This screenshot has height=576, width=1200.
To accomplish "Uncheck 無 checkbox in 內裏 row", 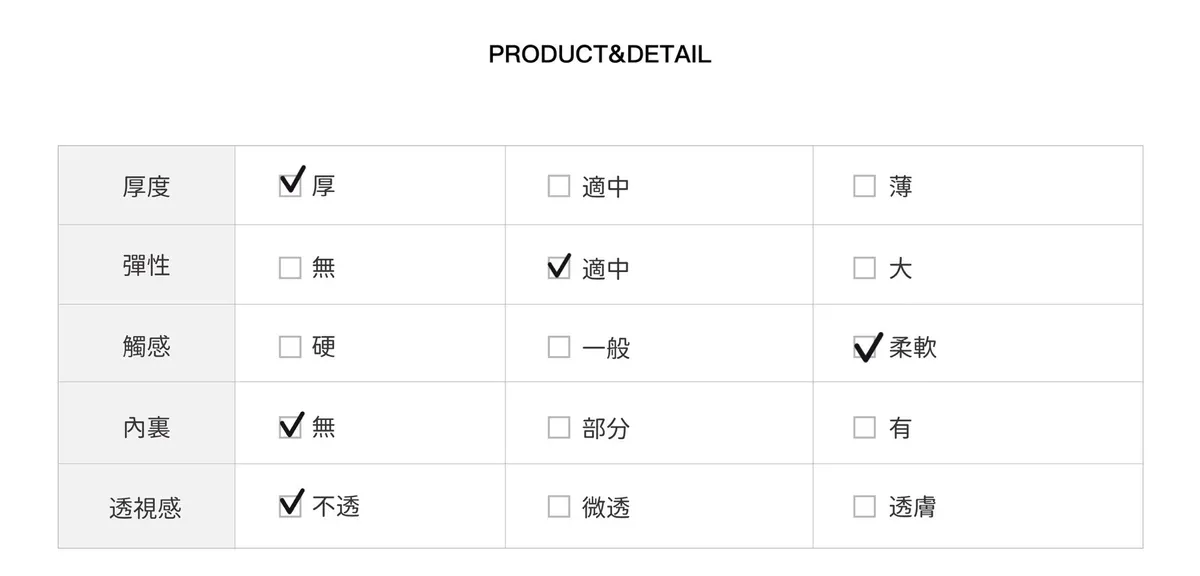I will pos(290,428).
